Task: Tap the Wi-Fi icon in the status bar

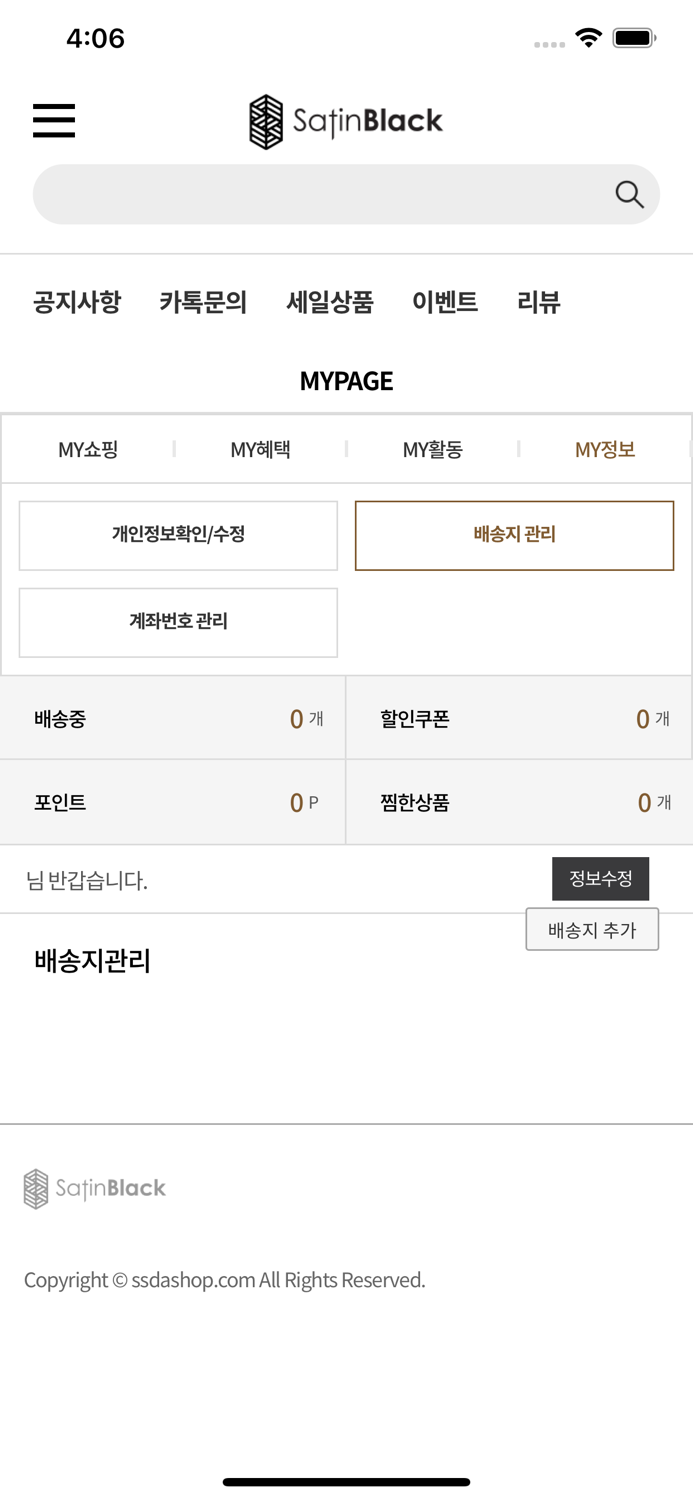Action: (x=588, y=36)
